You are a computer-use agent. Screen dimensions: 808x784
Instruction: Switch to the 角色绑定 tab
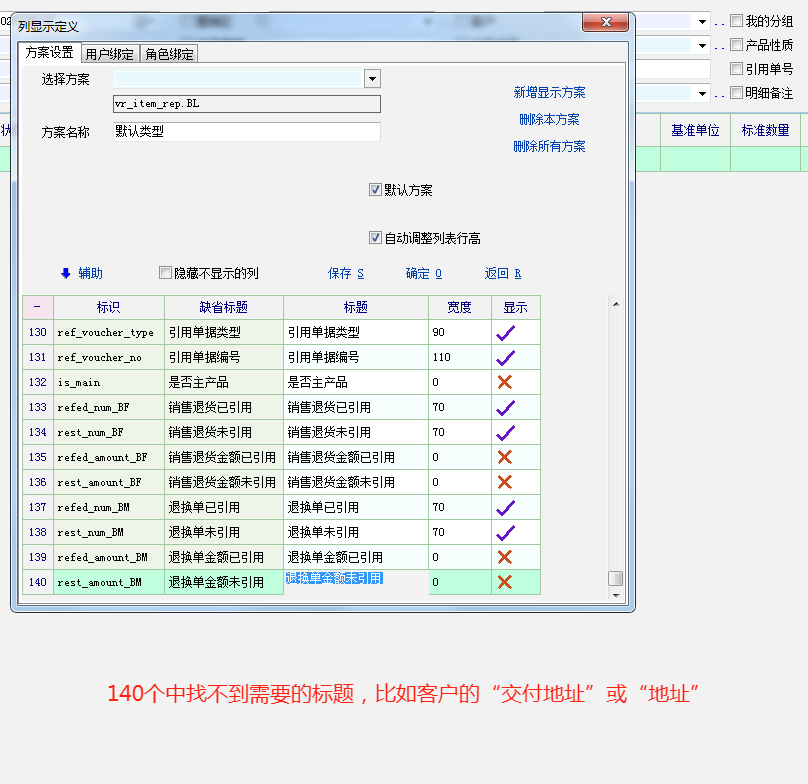[169, 54]
